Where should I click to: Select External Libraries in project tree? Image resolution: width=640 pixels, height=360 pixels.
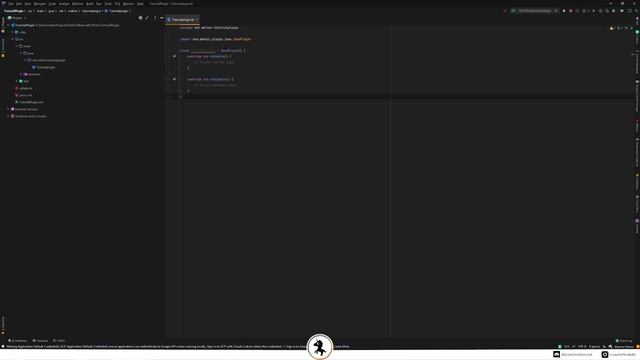coord(24,109)
